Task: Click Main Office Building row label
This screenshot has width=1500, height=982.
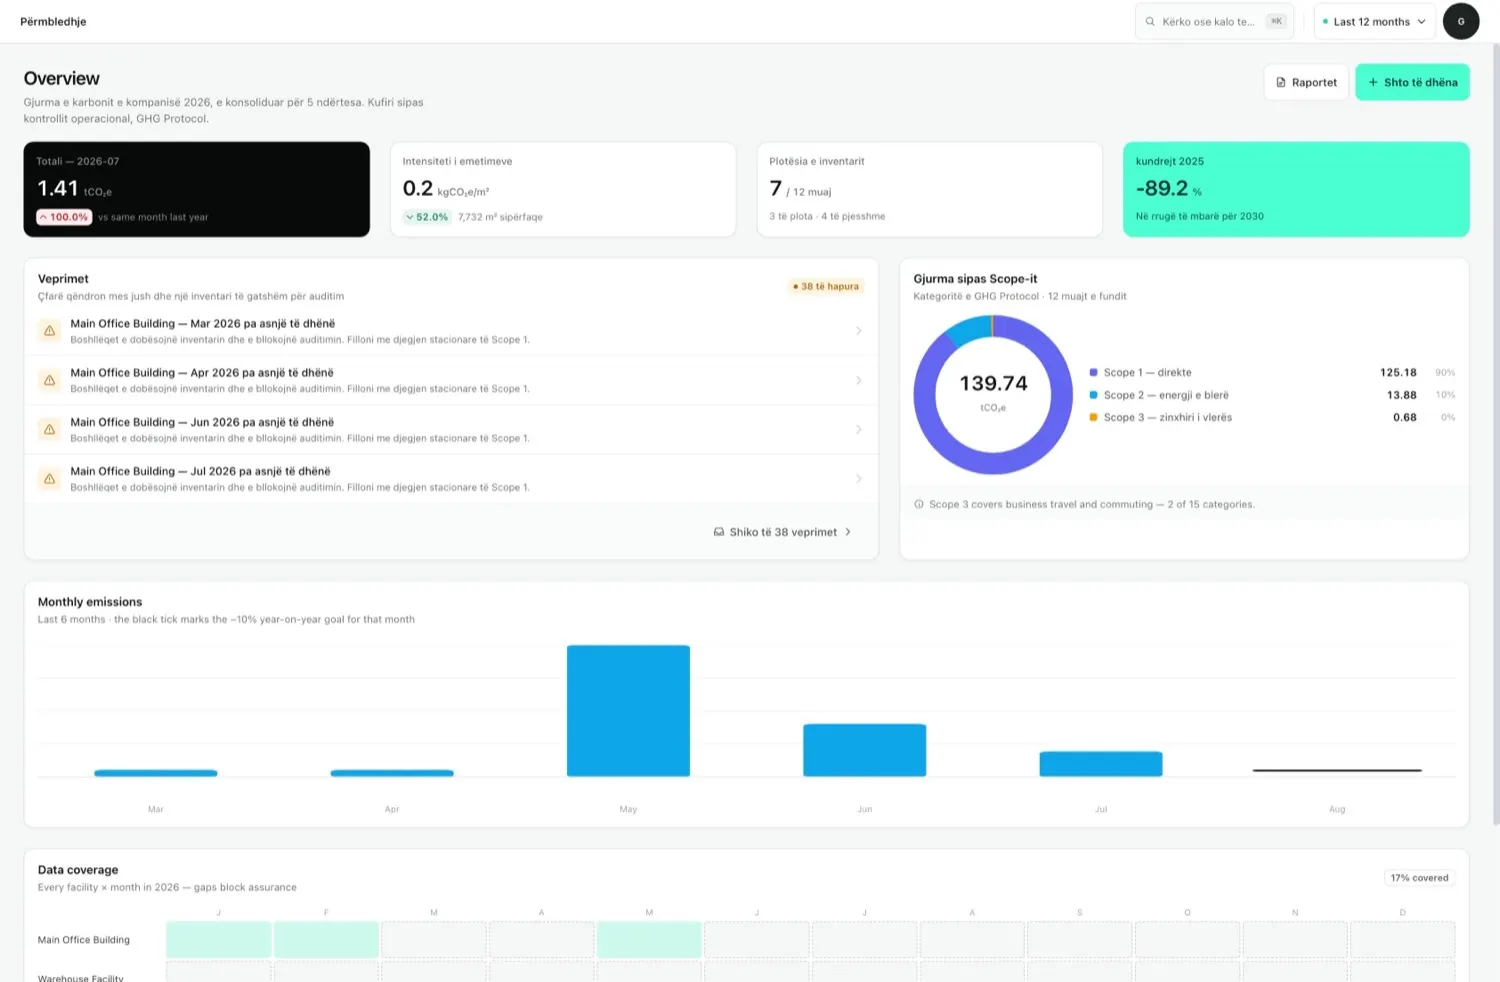Action: tap(84, 940)
